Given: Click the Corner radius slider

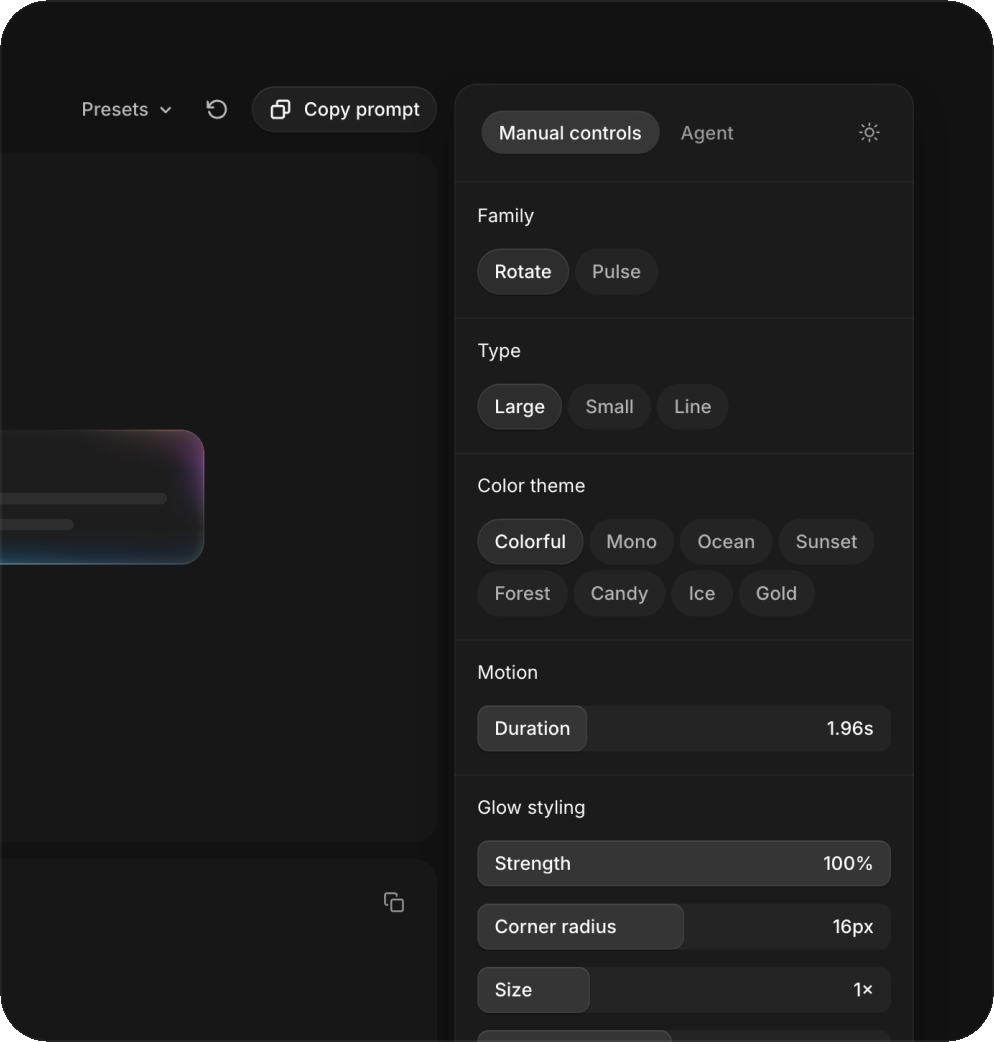Looking at the screenshot, I should (x=684, y=926).
